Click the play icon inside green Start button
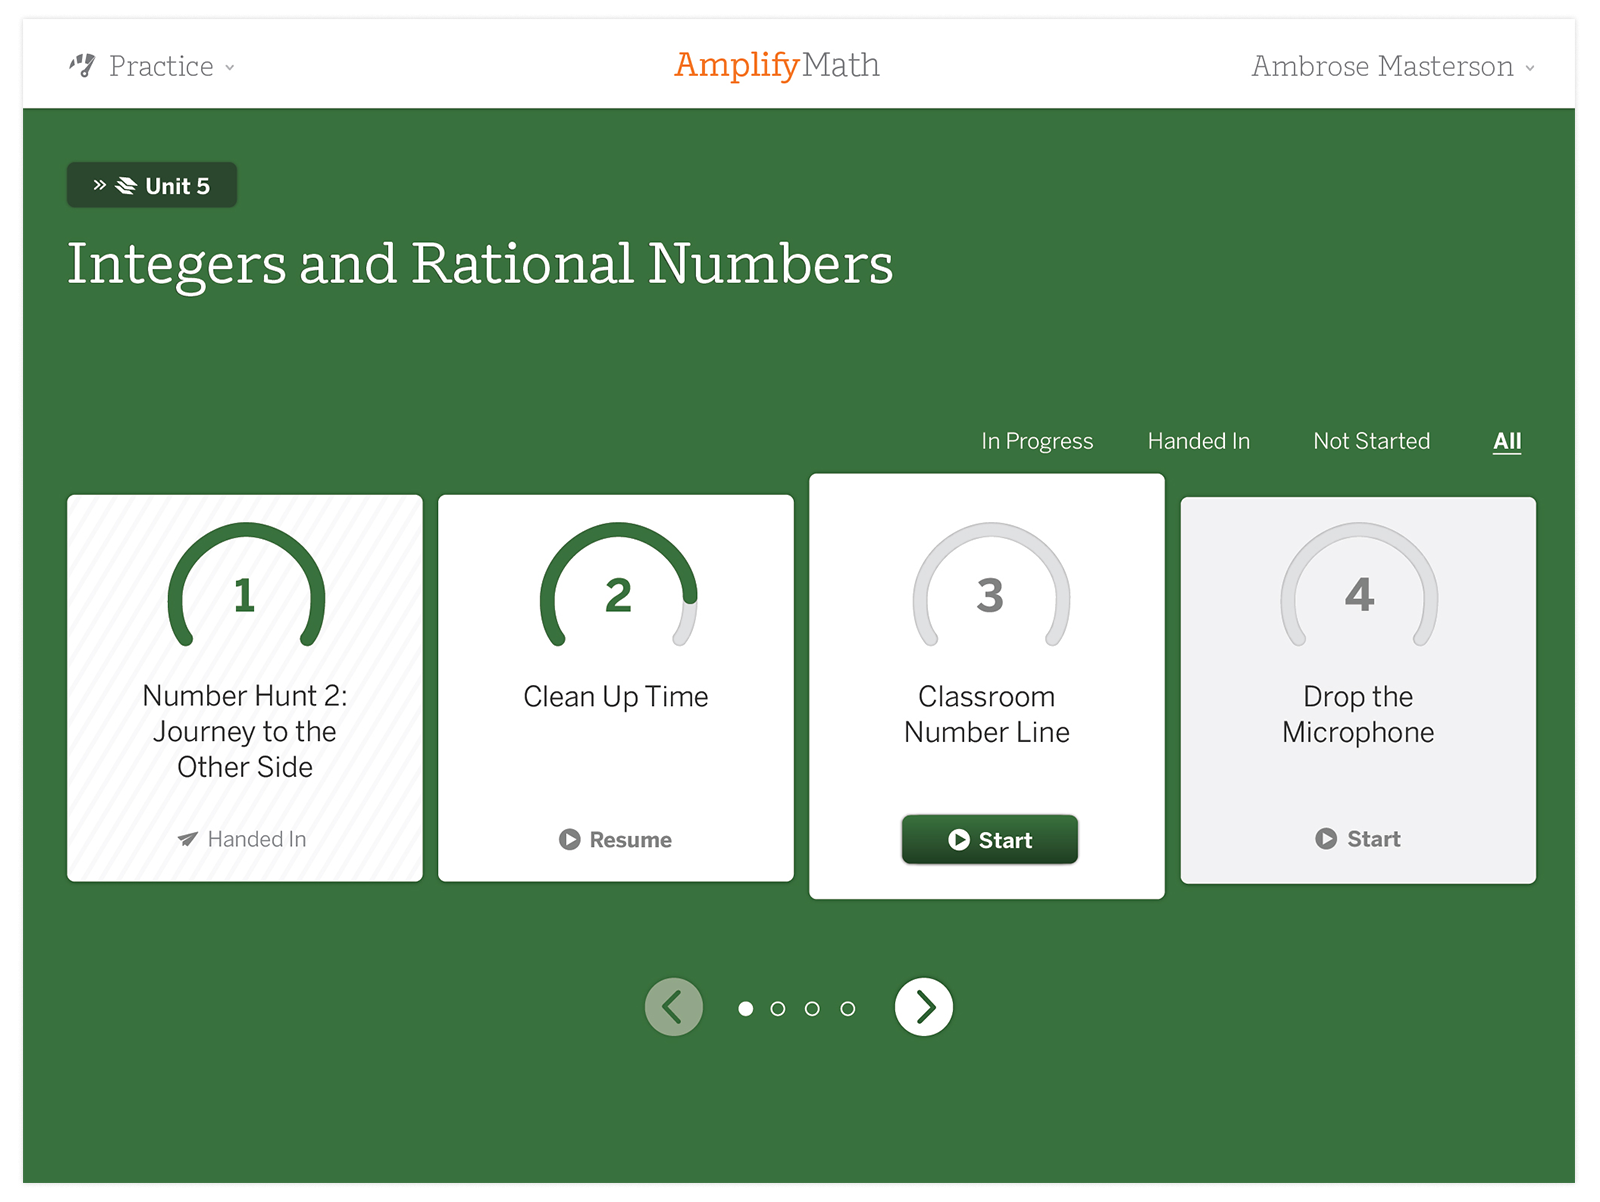Image resolution: width=1600 pixels, height=1202 pixels. [959, 840]
